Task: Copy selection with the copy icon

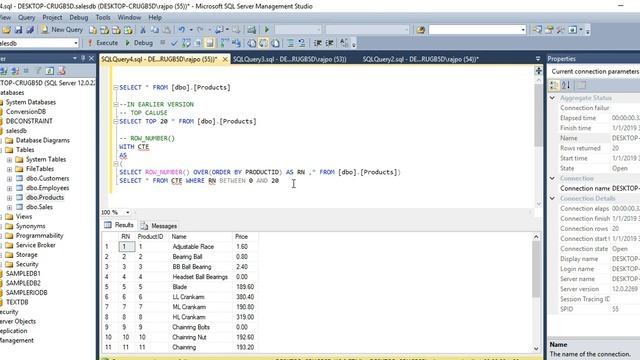Action: click(155, 30)
